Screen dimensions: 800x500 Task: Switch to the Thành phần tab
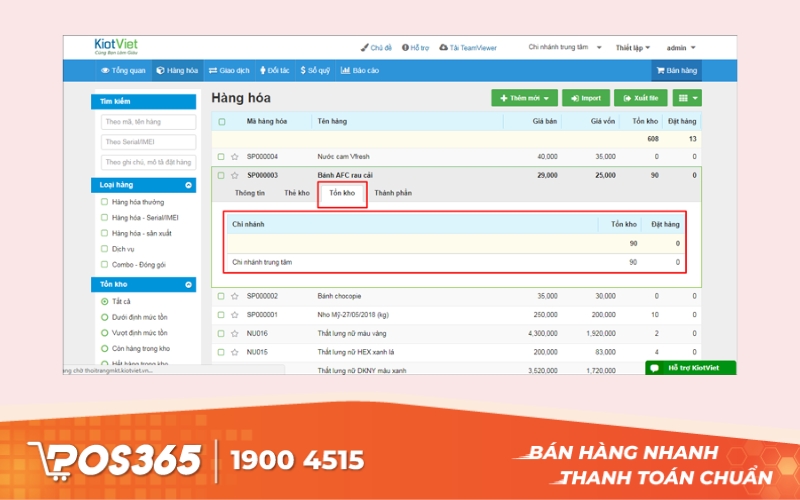pyautogui.click(x=393, y=193)
